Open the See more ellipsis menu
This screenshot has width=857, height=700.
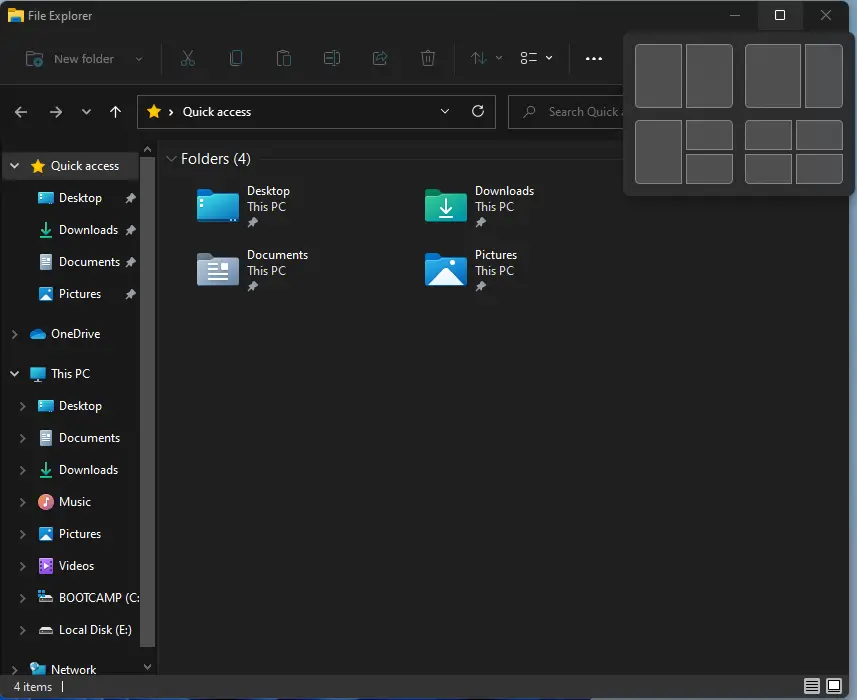click(x=594, y=58)
